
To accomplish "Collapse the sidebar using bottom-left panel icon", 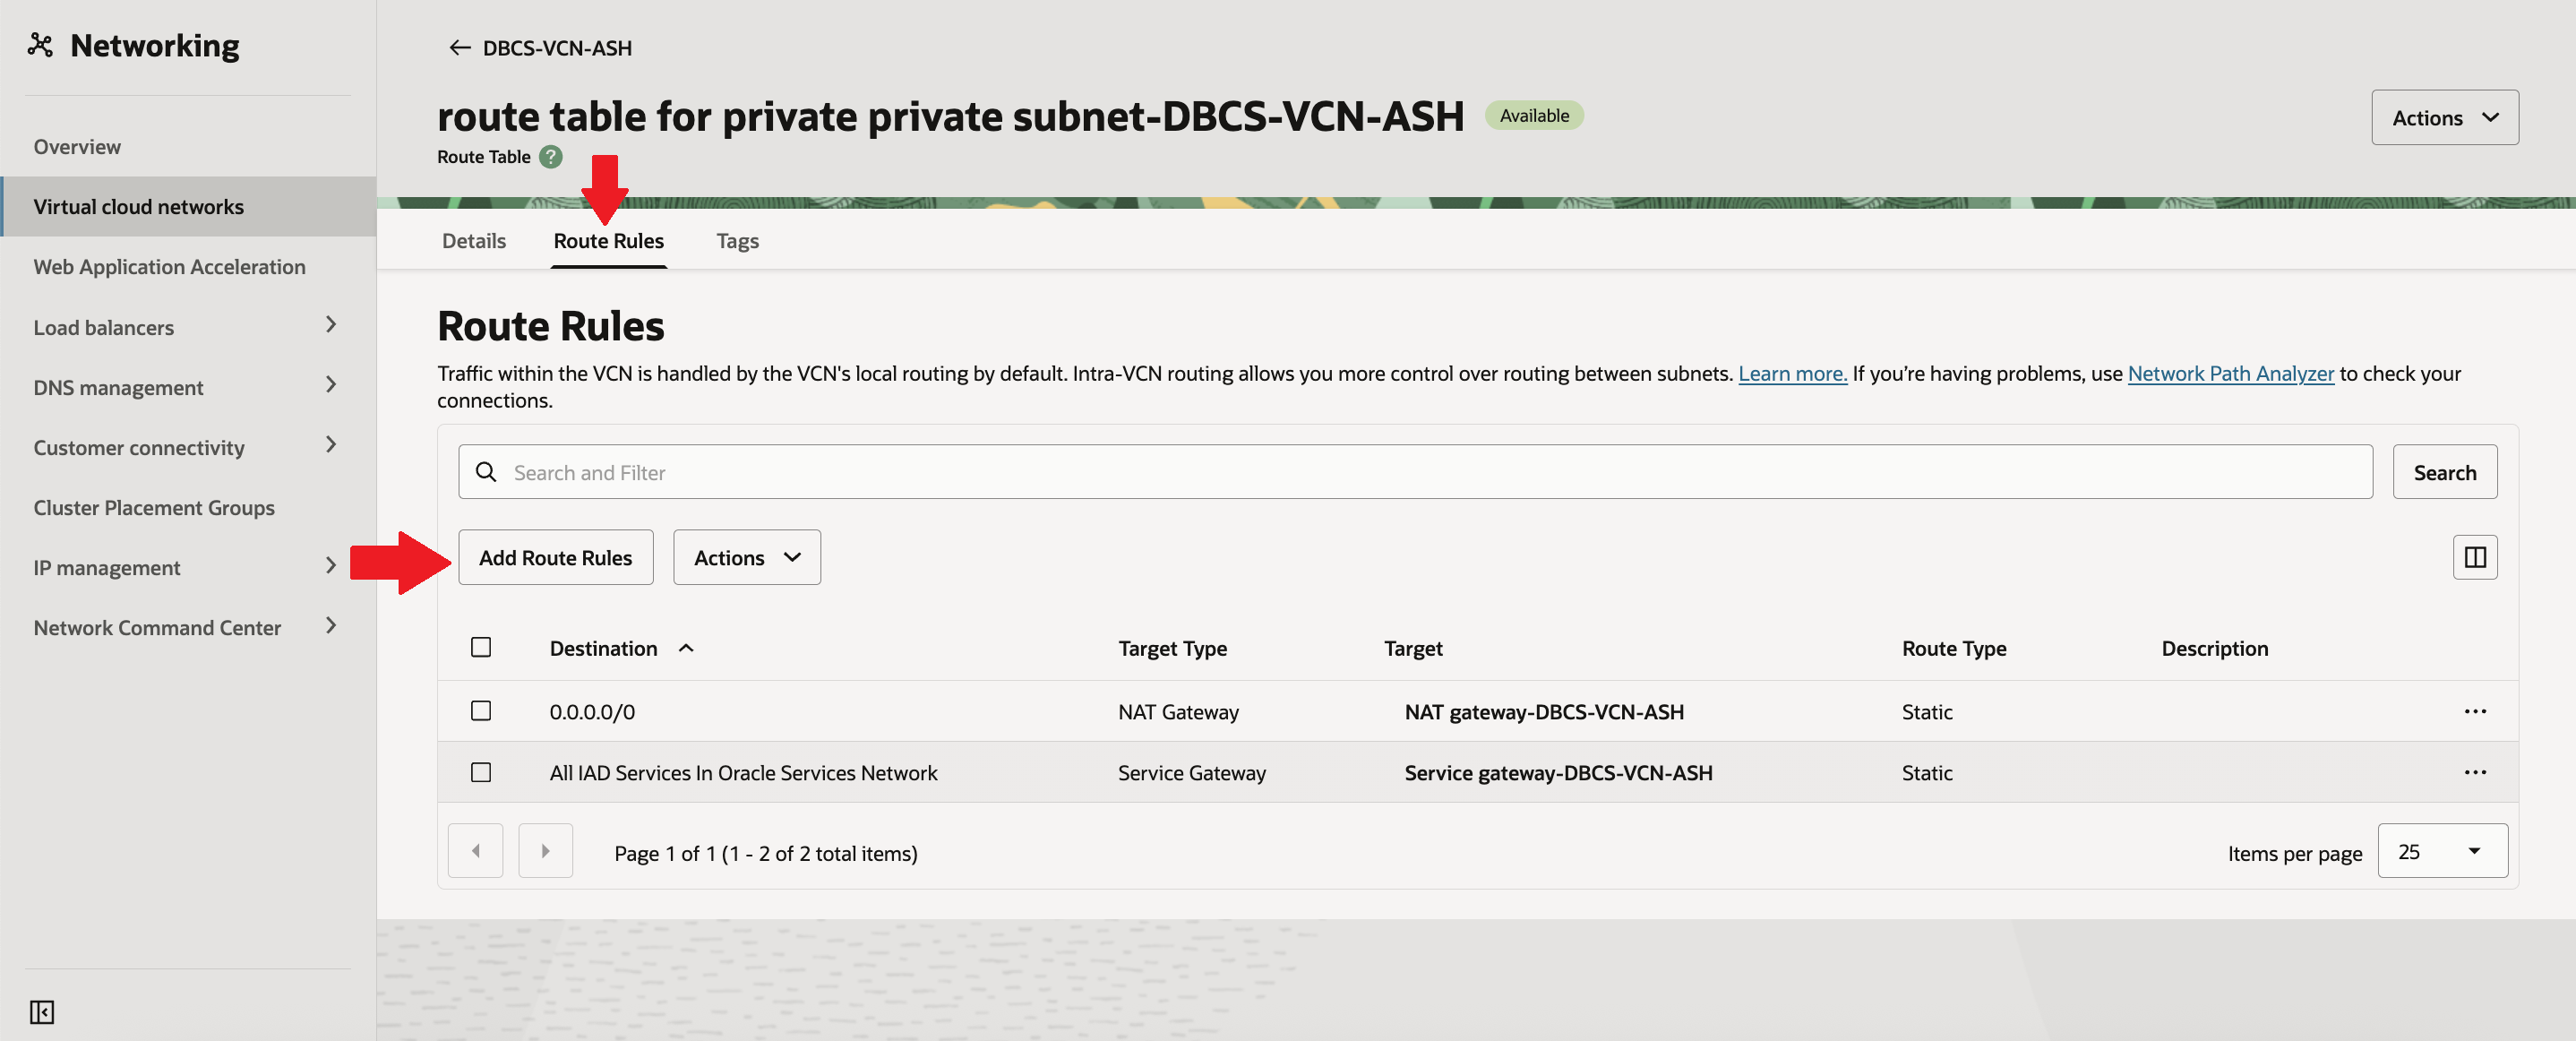I will coord(42,1012).
